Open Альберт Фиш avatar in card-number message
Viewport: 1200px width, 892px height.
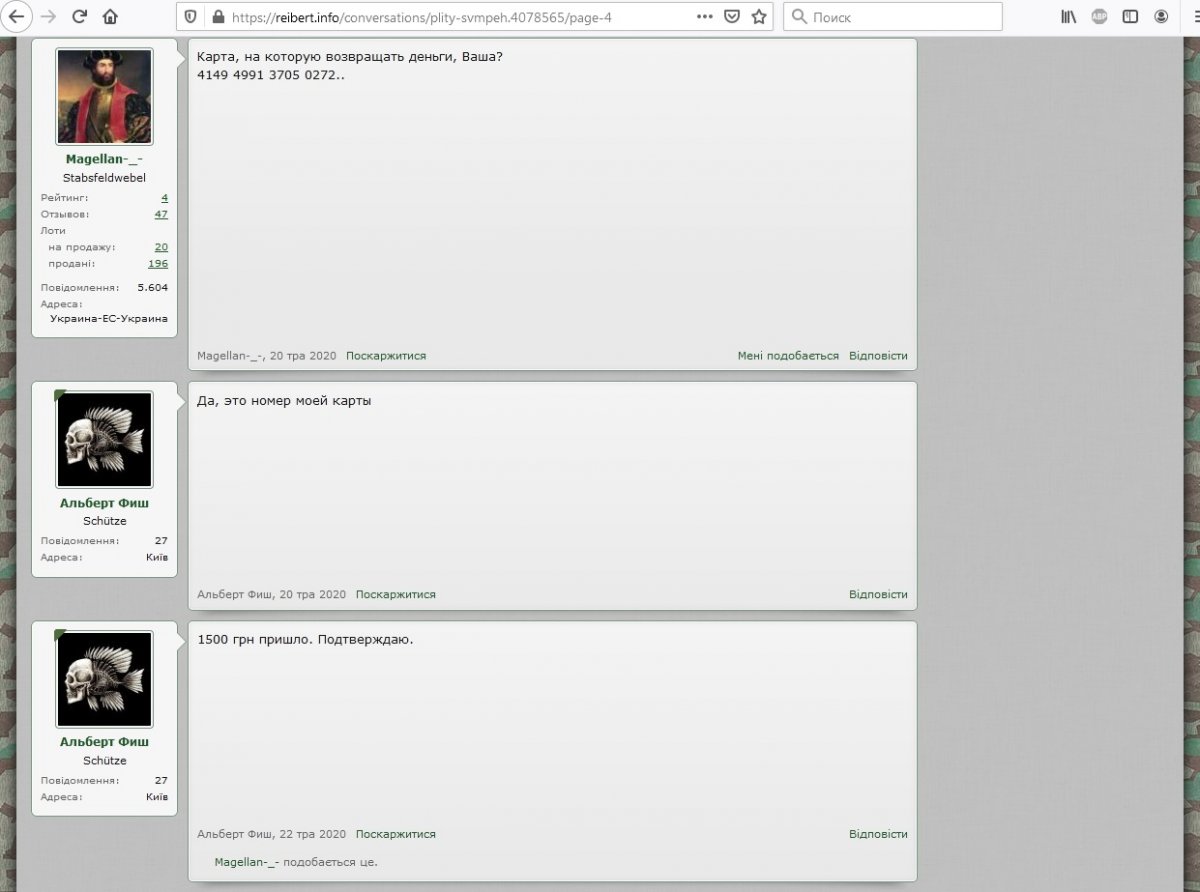tap(104, 440)
